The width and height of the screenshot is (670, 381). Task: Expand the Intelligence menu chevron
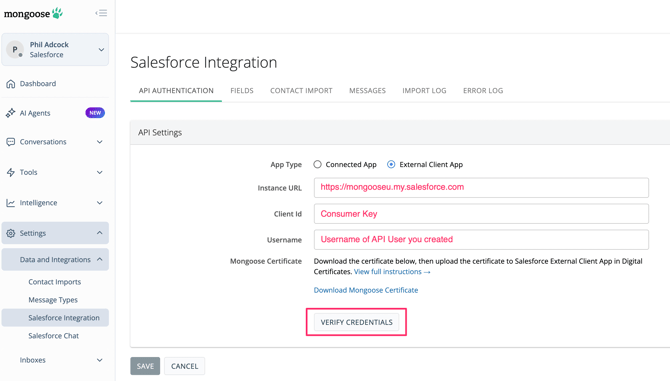pos(100,203)
